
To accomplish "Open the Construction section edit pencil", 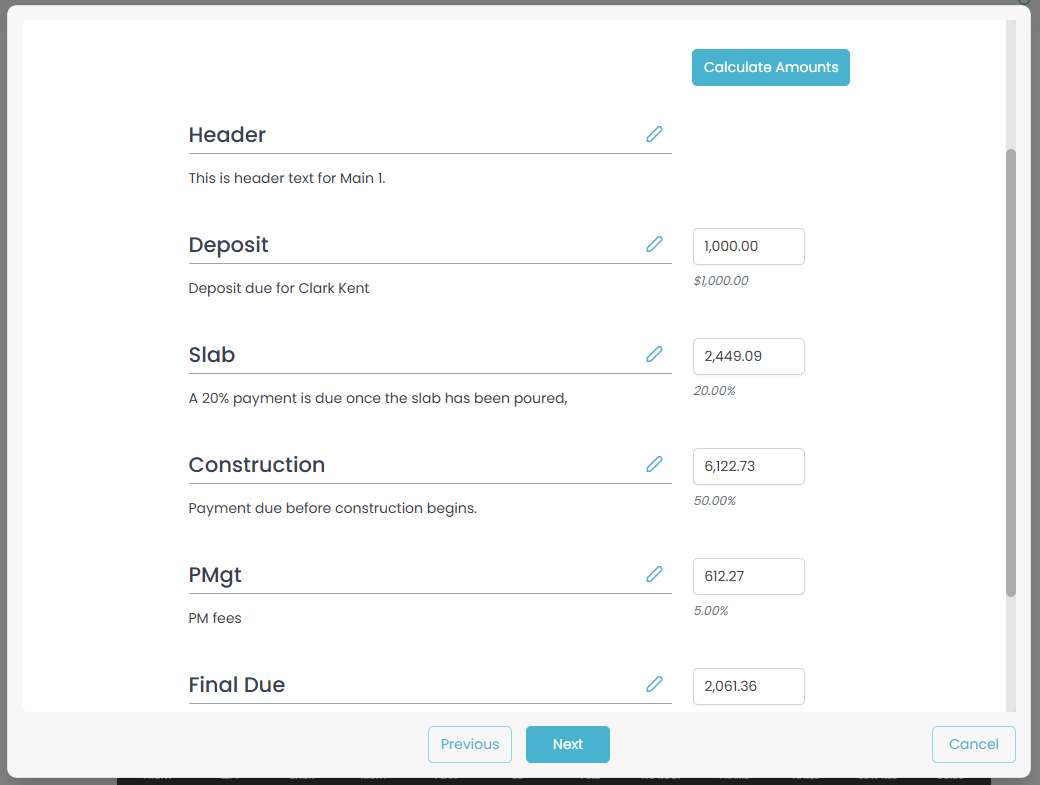I will (654, 464).
